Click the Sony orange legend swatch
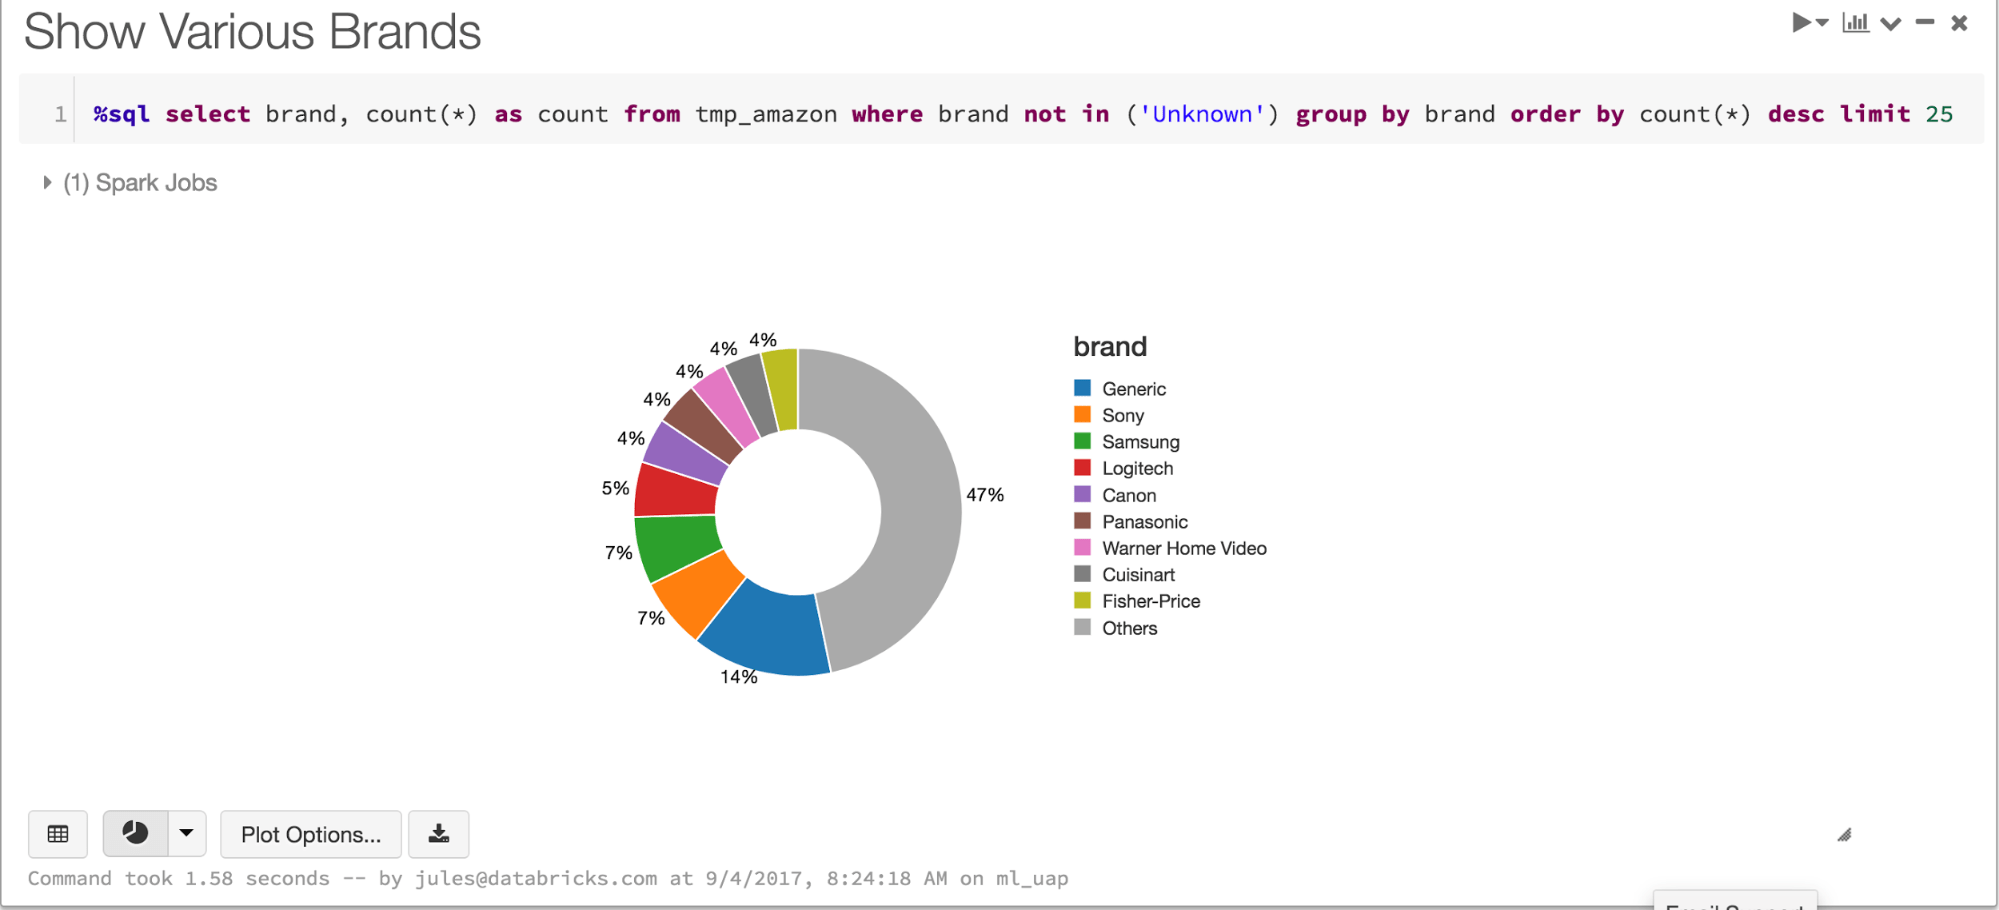1999x910 pixels. click(1082, 414)
